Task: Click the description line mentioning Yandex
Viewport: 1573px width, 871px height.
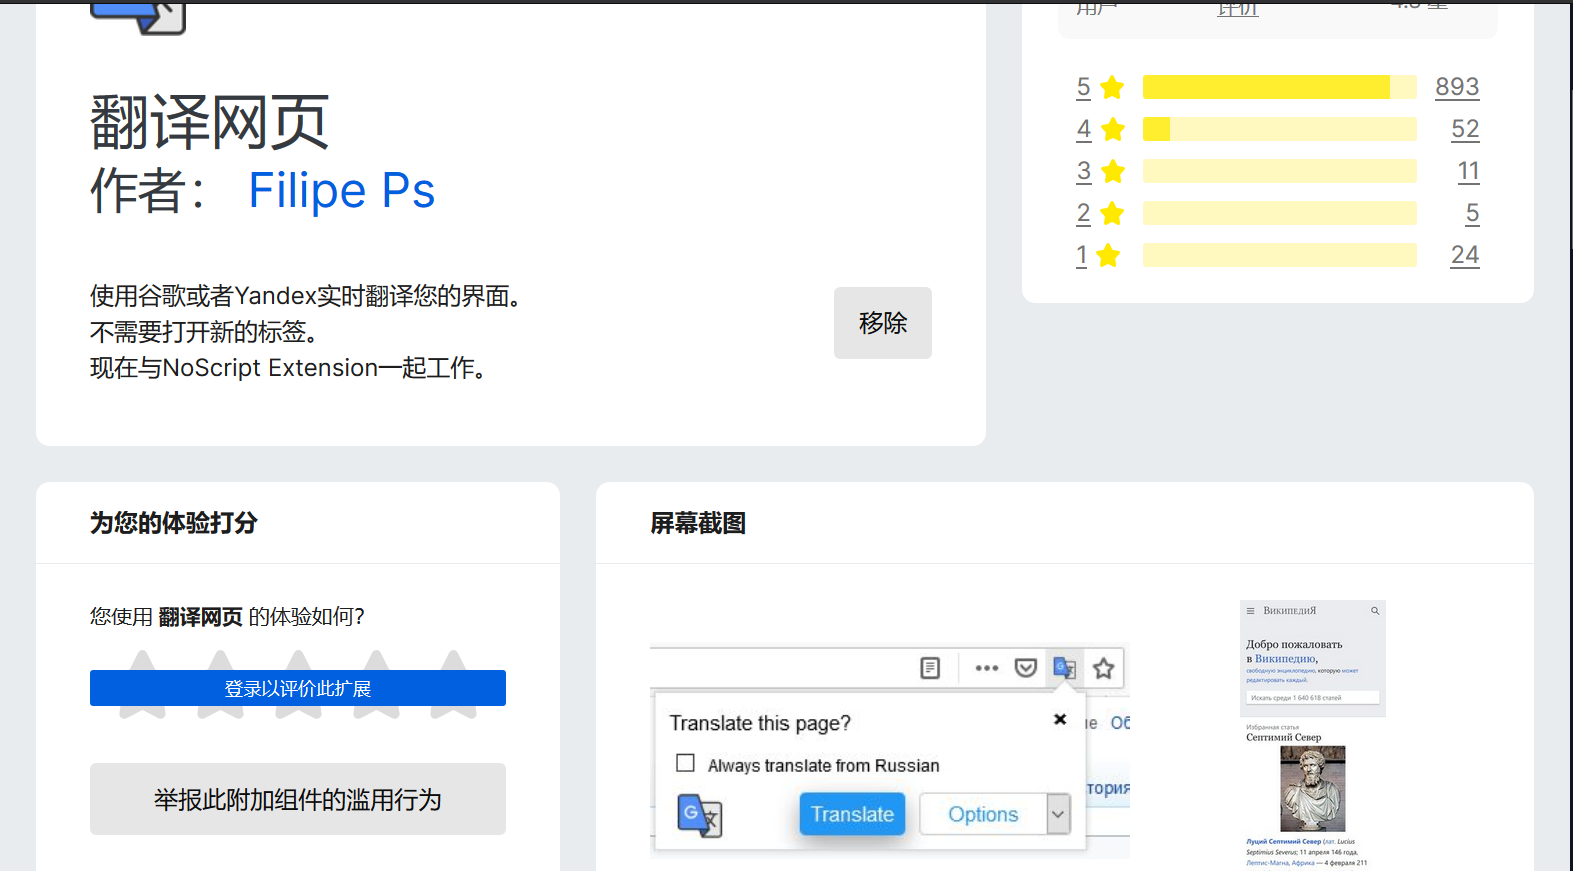Action: 306,296
